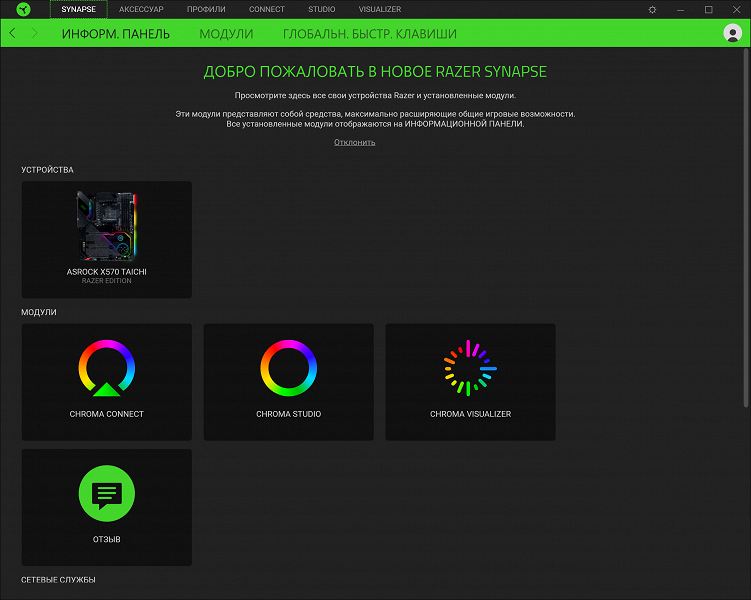Viewport: 751px width, 600px height.
Task: Click the Razer logo icon
Action: (23, 9)
